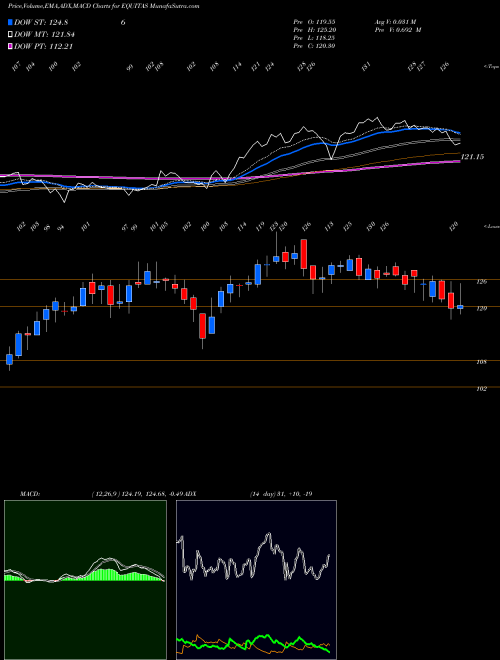Click the last blue candlestick near 120
Image resolution: width=500 pixels, height=660 pixels.
point(460,307)
